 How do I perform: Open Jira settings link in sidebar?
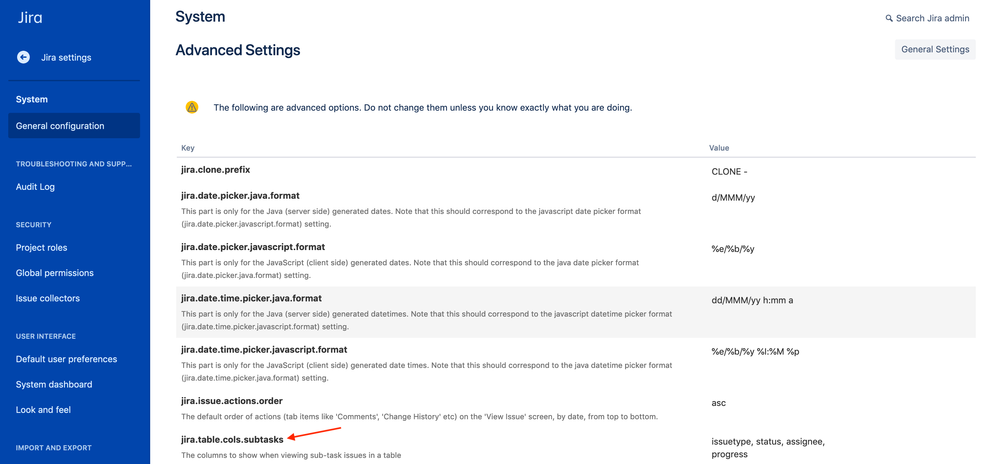tap(66, 57)
